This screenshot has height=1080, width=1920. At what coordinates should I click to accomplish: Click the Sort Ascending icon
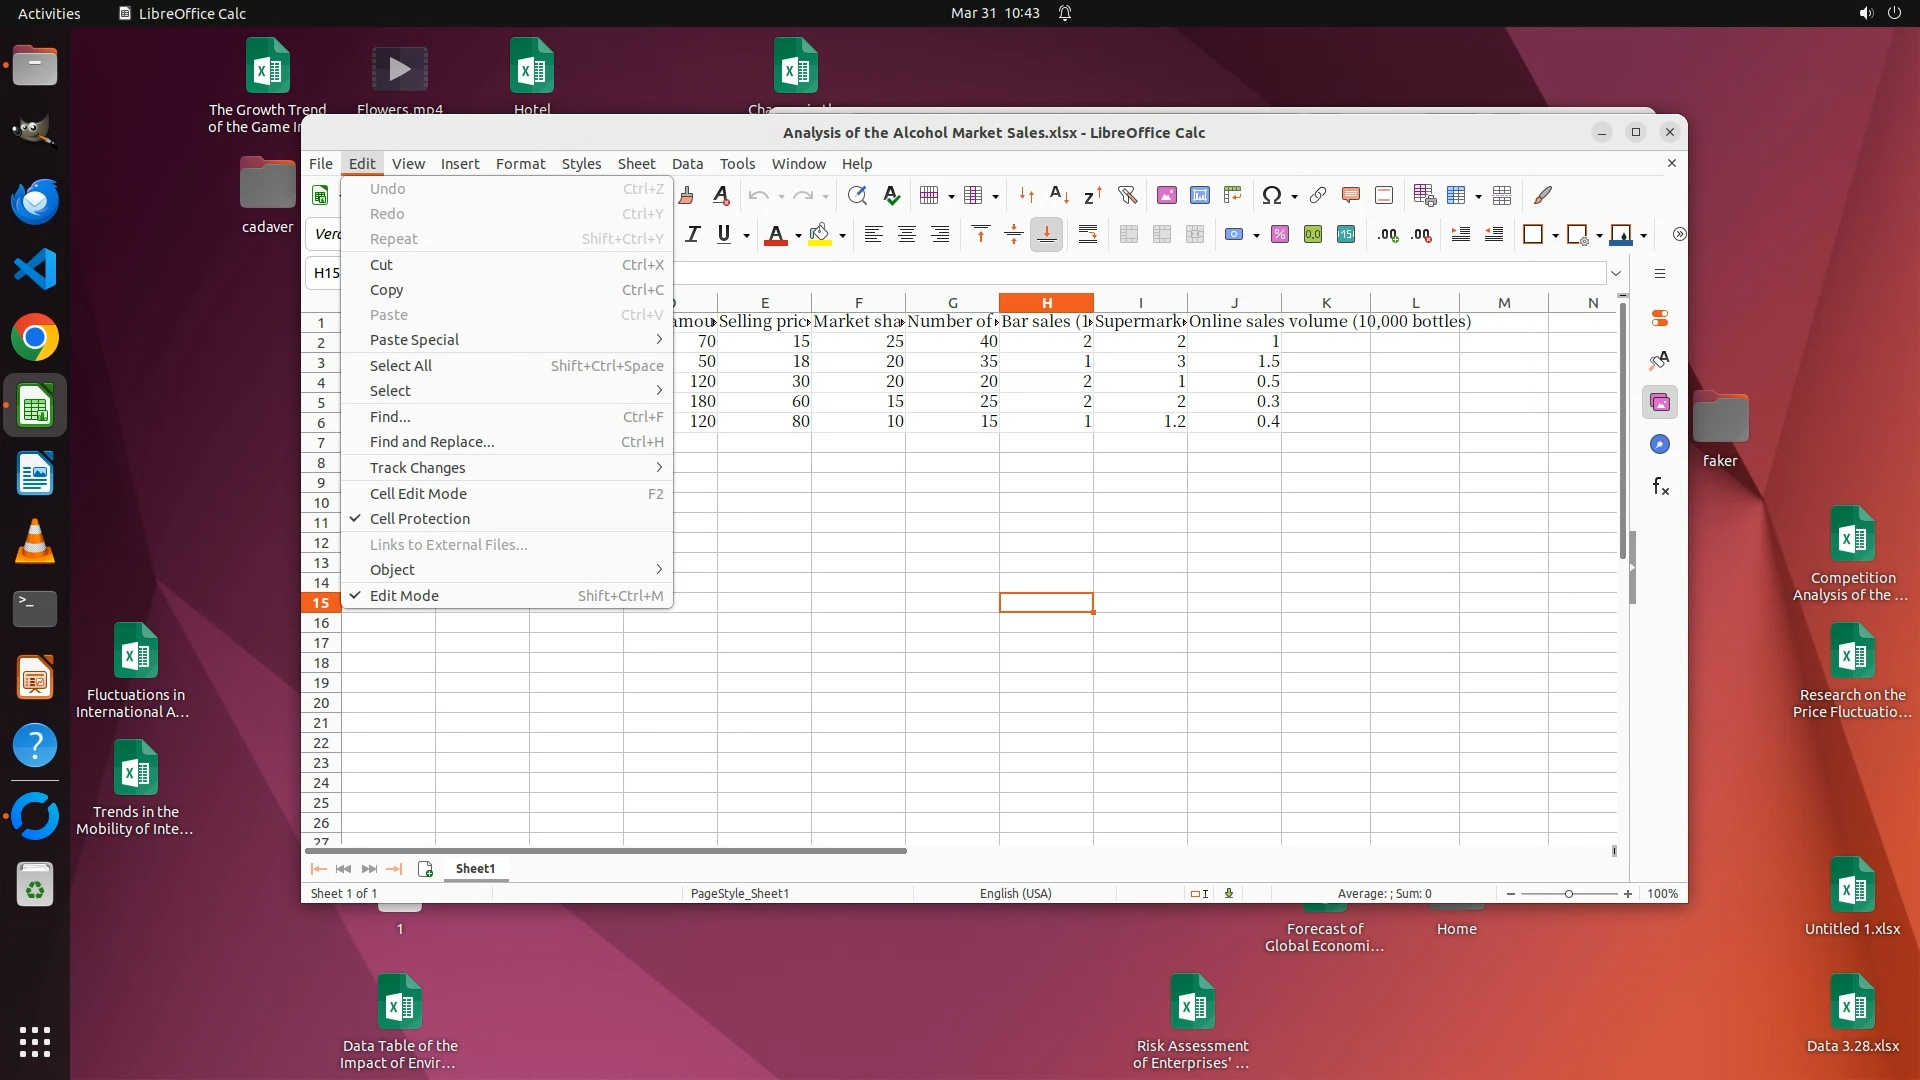[1059, 196]
